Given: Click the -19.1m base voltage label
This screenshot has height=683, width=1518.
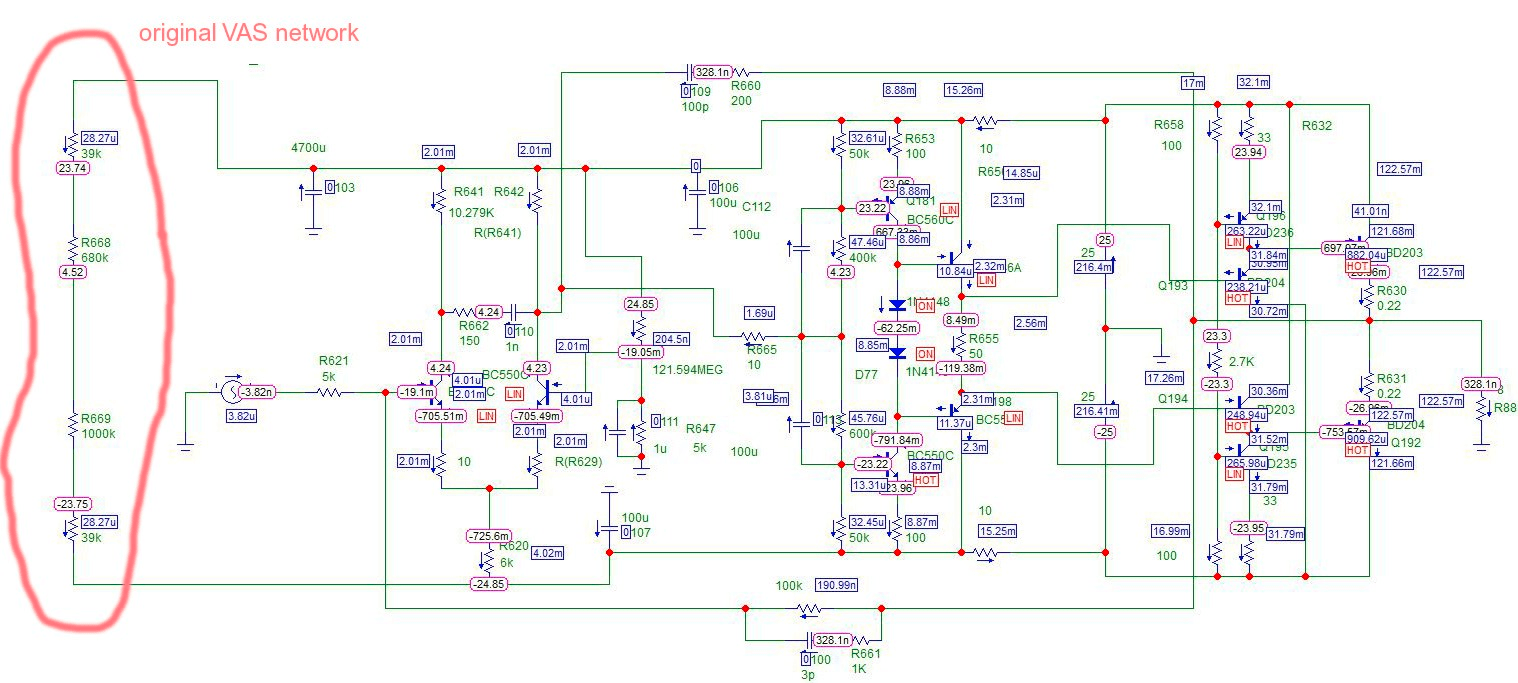Looking at the screenshot, I should coord(416,392).
